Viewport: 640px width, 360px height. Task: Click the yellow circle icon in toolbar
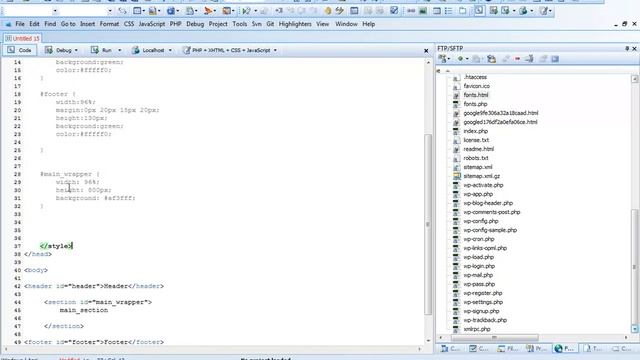click(x=328, y=11)
